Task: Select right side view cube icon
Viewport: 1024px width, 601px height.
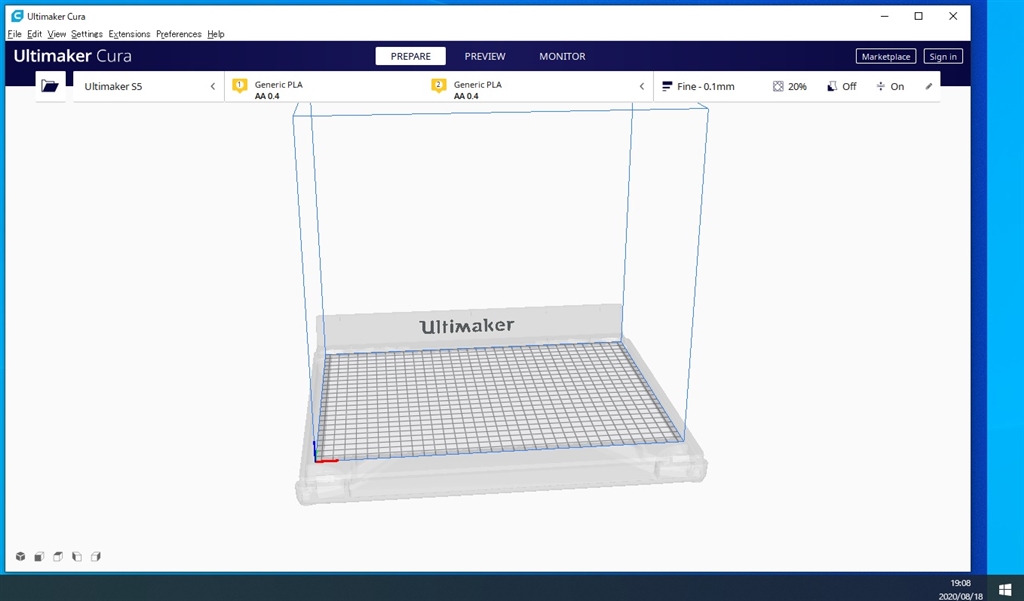Action: tap(96, 557)
